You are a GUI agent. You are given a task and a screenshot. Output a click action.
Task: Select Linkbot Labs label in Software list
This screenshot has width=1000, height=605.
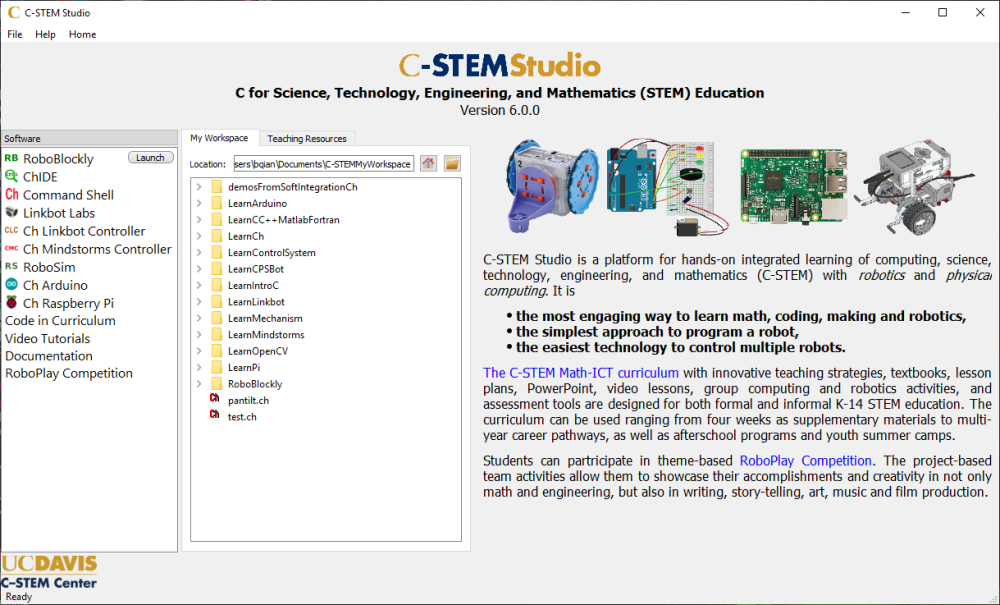click(x=59, y=213)
